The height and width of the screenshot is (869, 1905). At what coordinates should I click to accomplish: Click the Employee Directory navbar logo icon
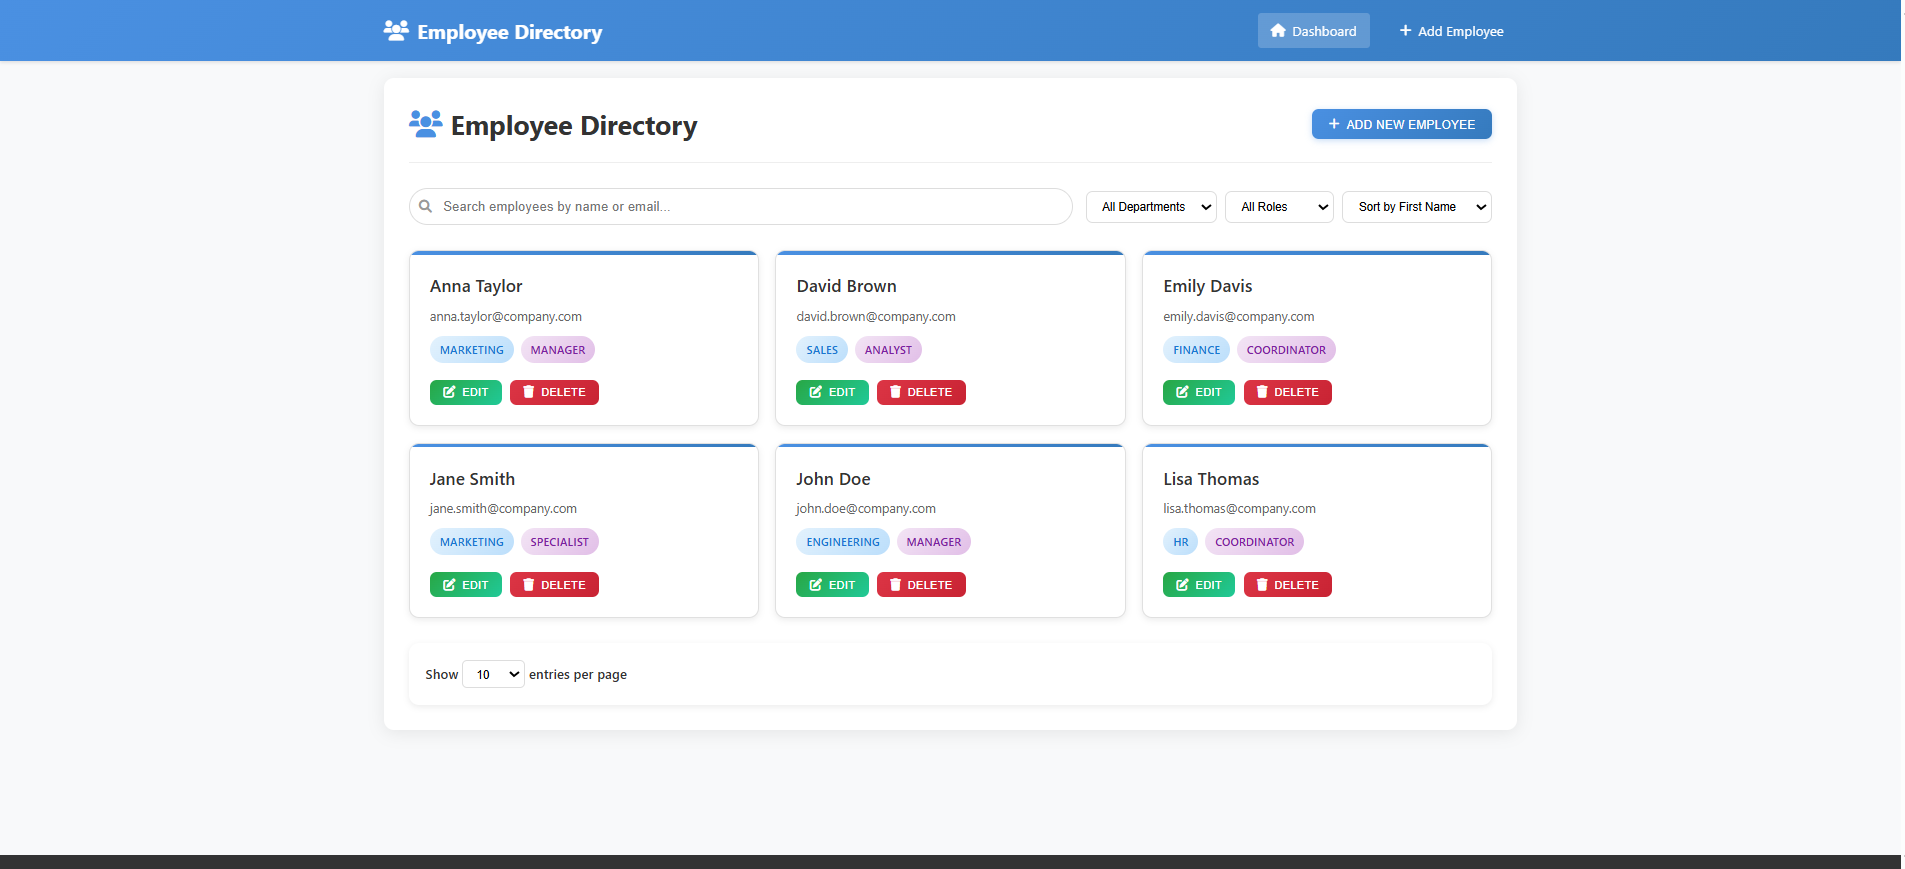[396, 31]
